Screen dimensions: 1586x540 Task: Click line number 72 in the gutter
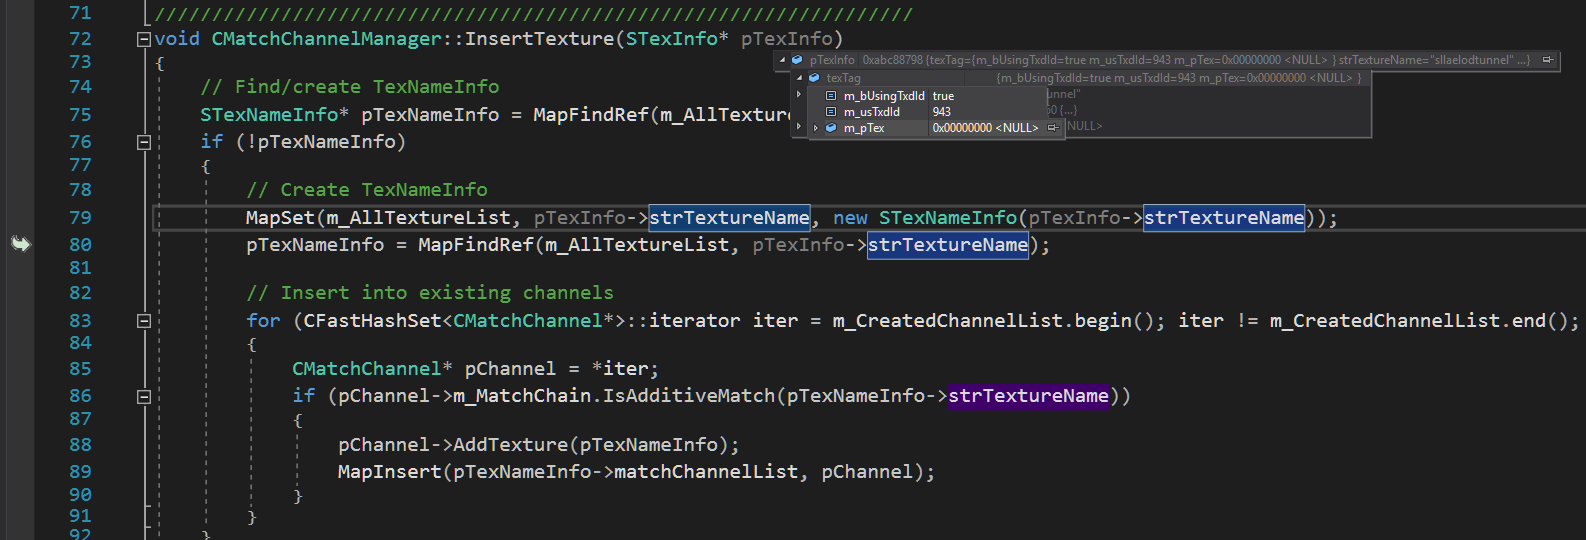point(80,39)
